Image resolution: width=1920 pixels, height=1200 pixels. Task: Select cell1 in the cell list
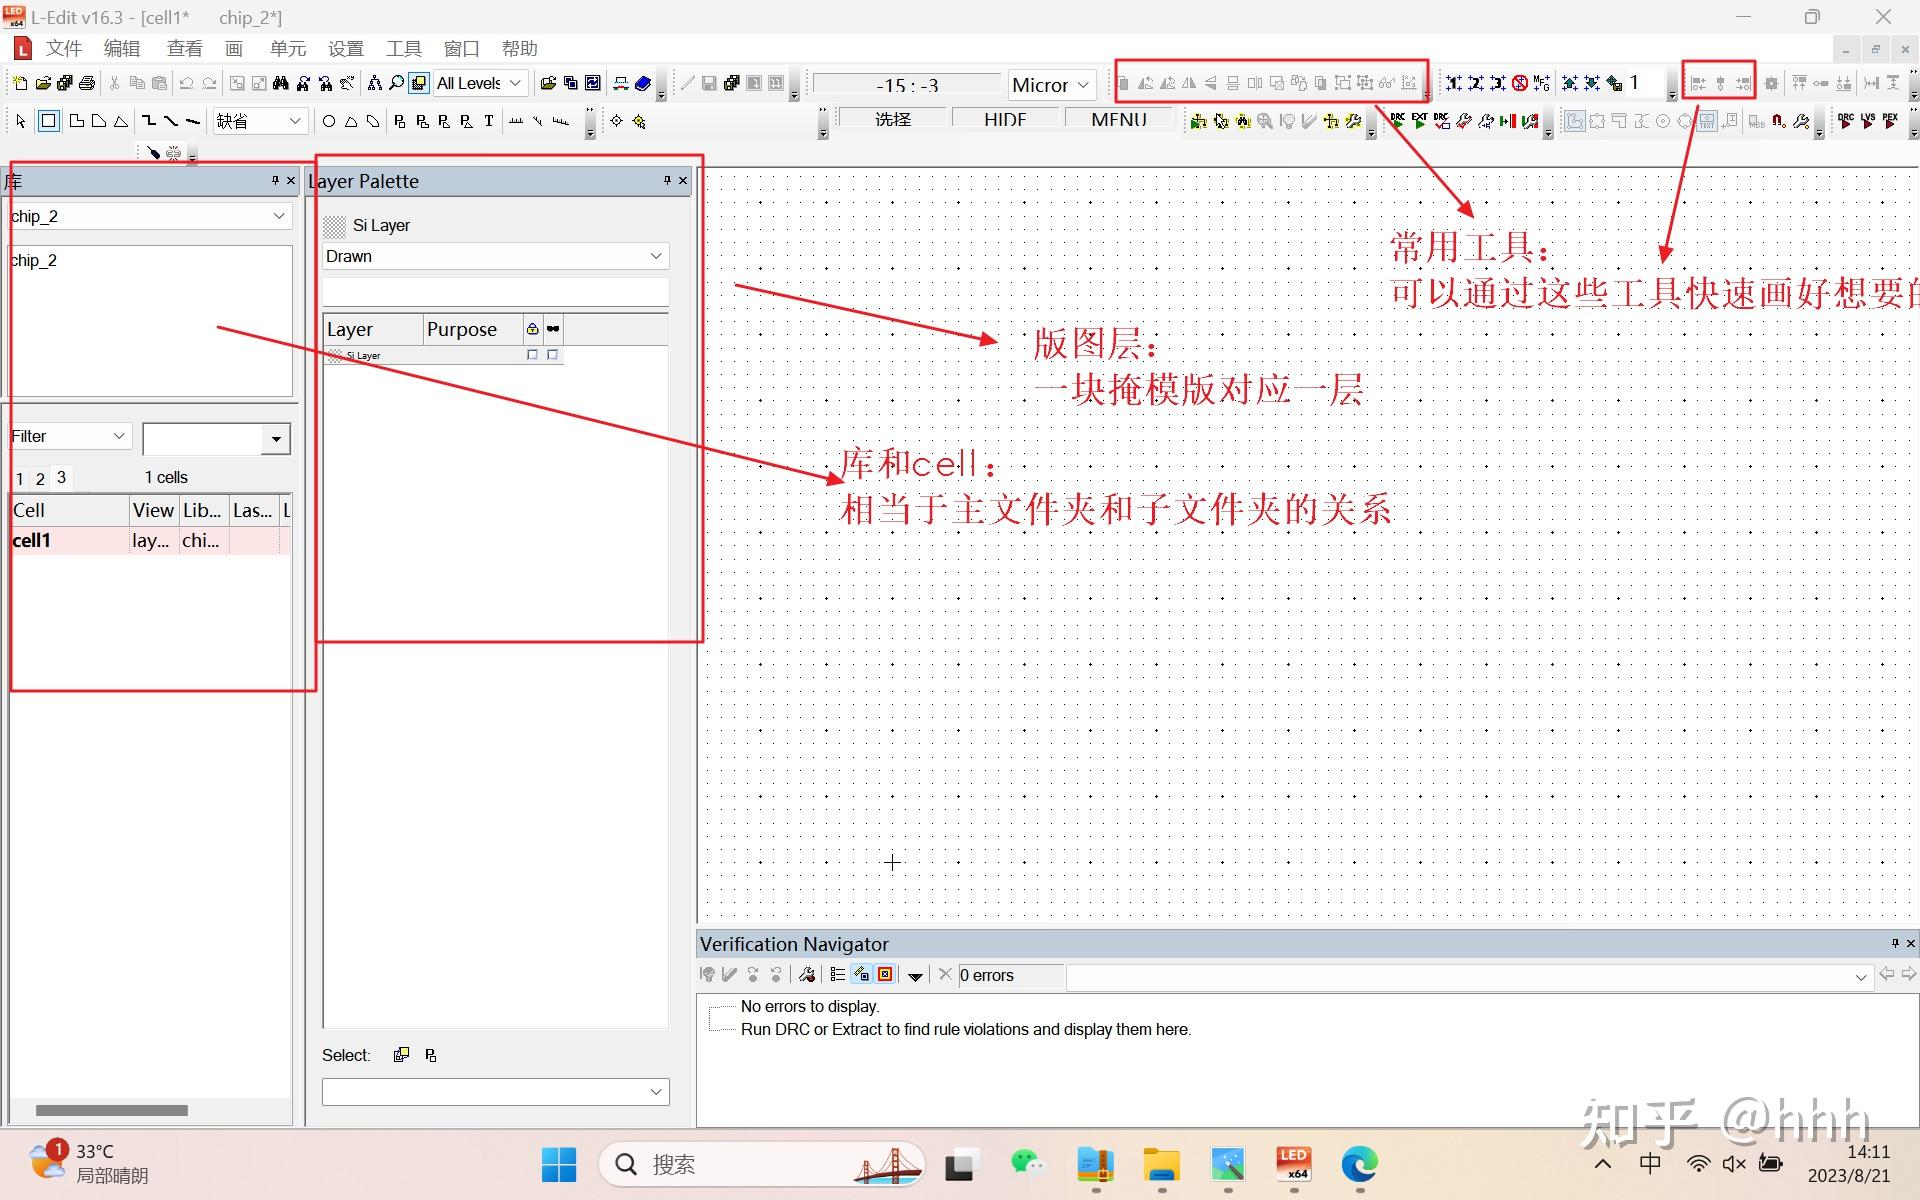[32, 540]
